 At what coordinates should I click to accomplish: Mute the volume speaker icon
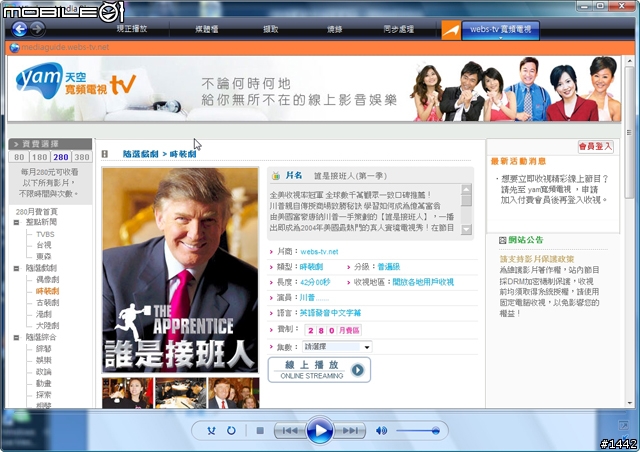(x=381, y=430)
